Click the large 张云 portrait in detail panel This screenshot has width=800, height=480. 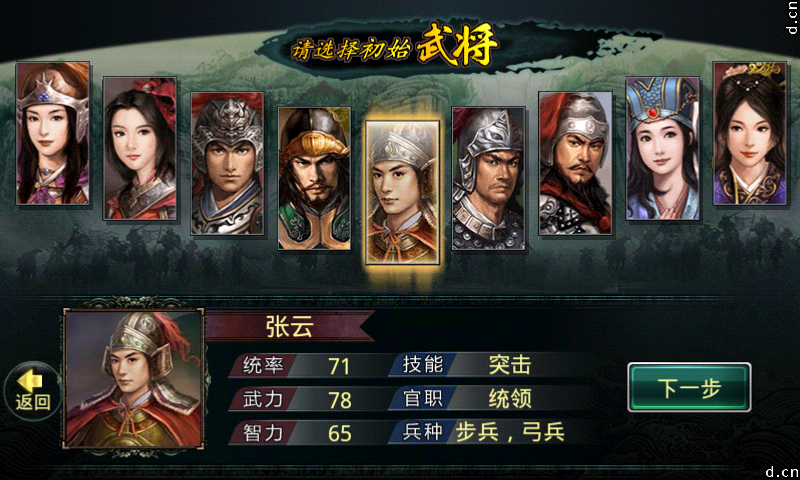(x=134, y=379)
